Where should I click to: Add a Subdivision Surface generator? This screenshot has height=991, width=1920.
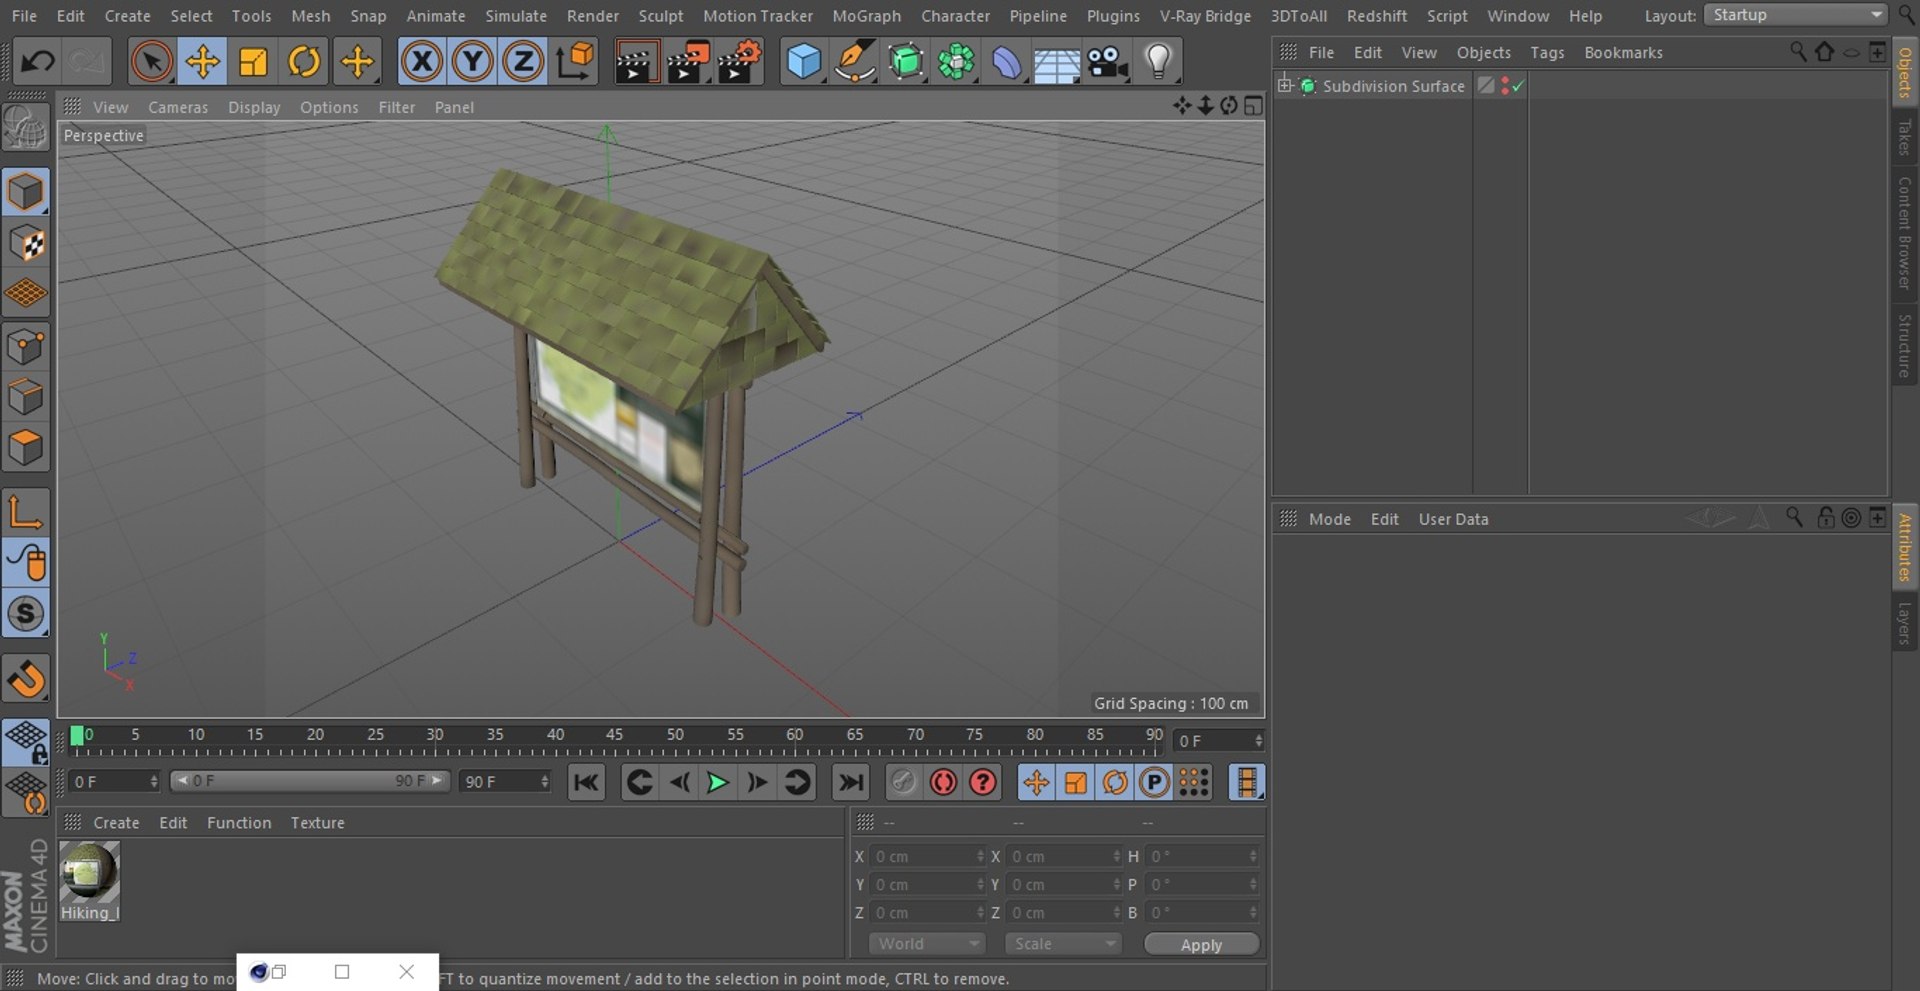tap(906, 62)
